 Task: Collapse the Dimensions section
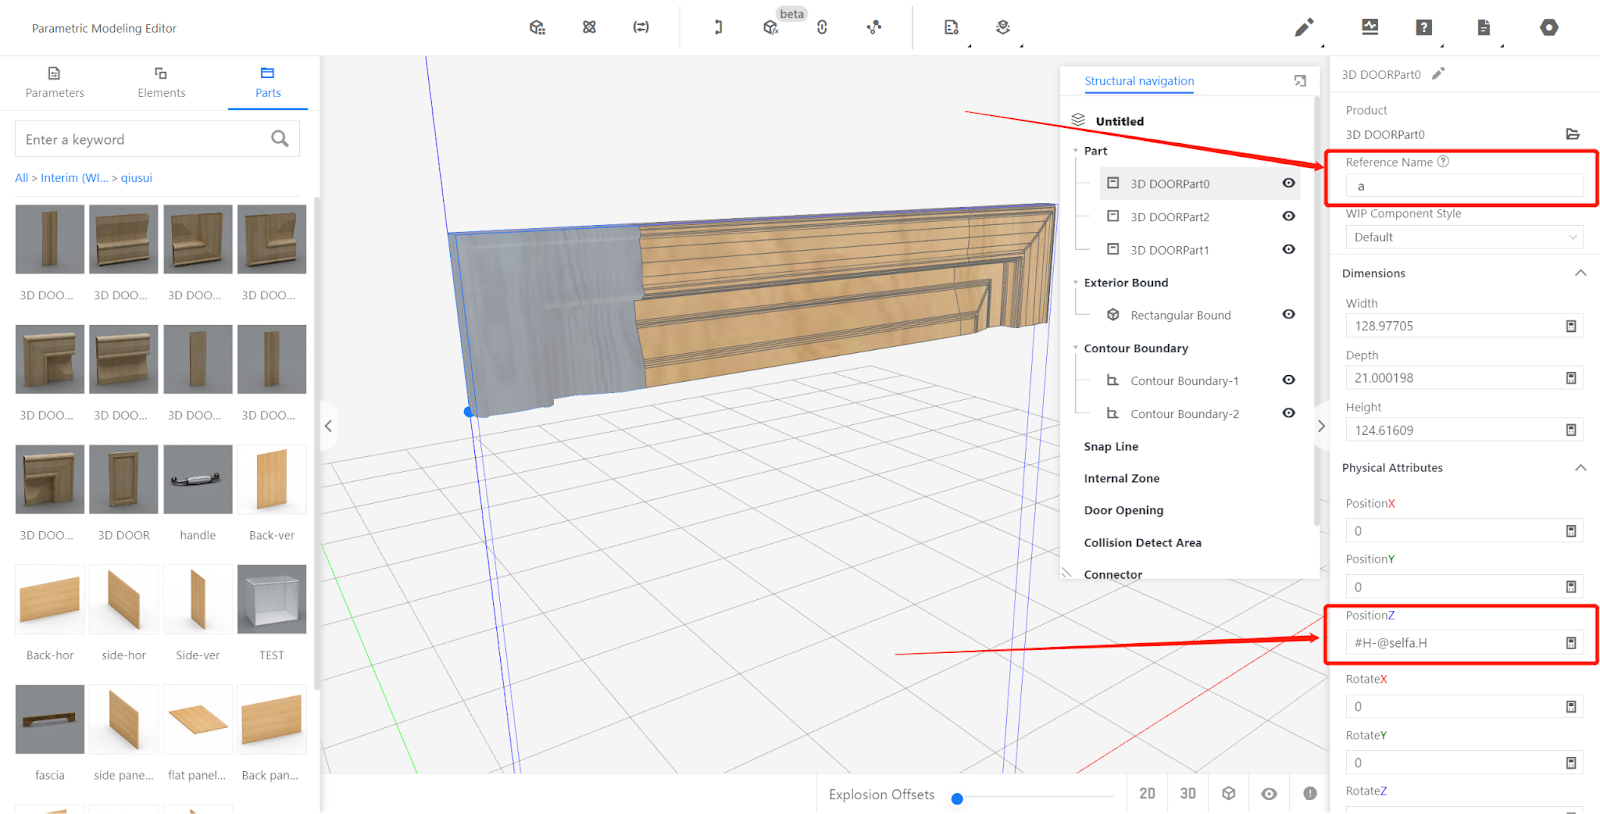tap(1580, 273)
